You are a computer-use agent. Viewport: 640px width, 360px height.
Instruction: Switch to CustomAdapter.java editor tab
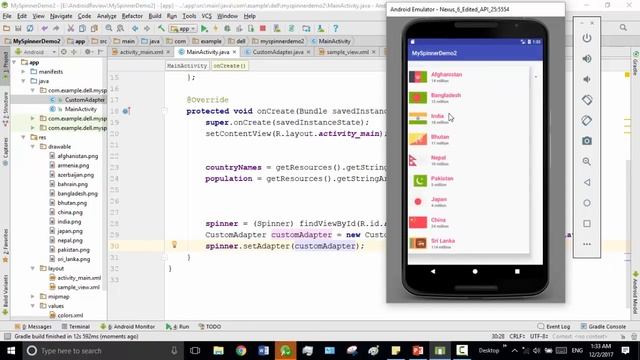278,52
